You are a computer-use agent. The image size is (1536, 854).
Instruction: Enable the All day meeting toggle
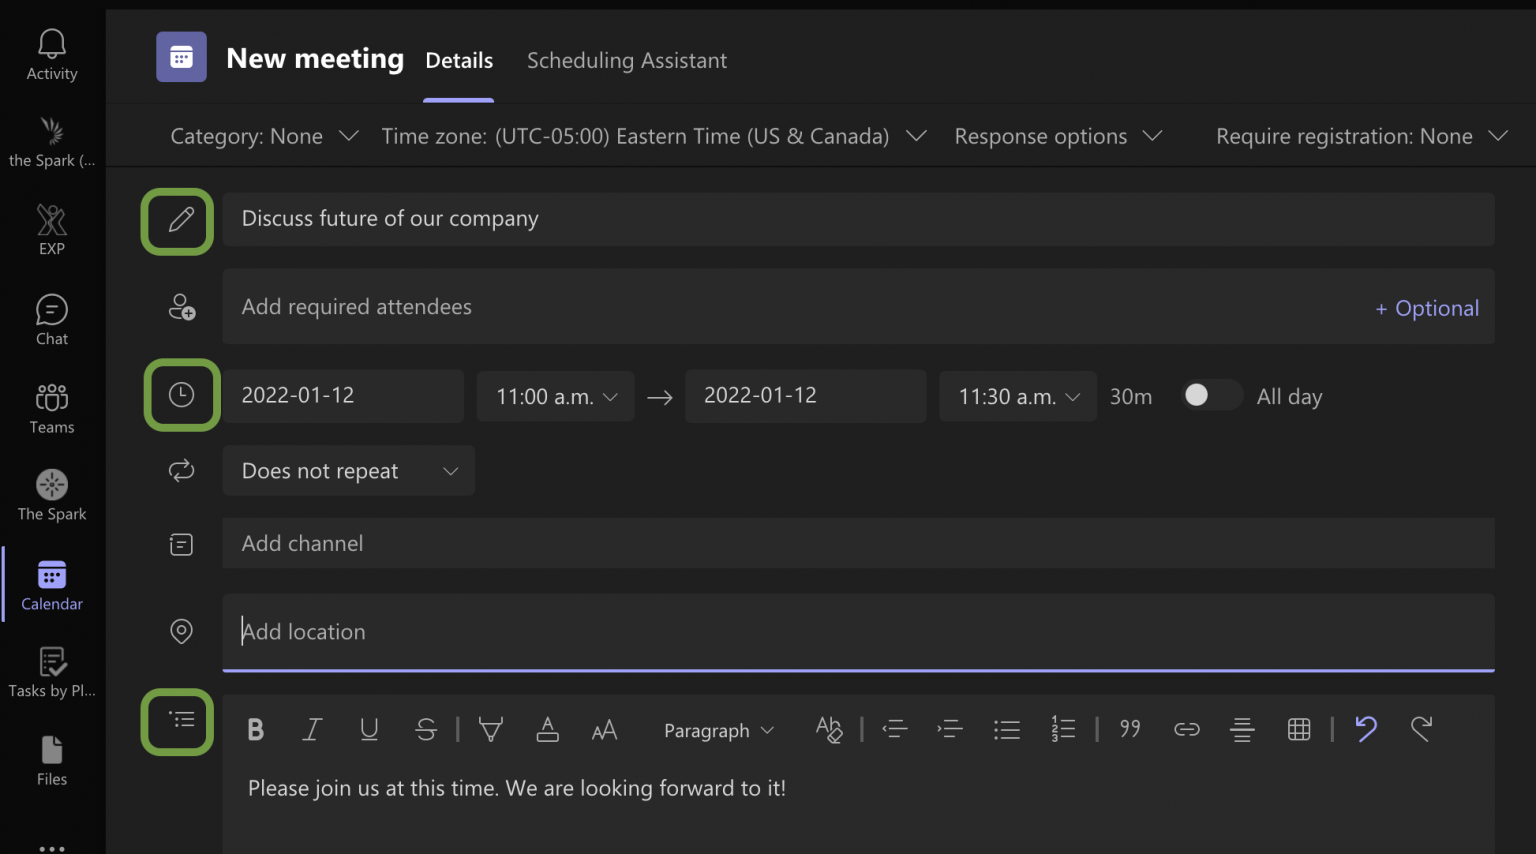pyautogui.click(x=1210, y=396)
